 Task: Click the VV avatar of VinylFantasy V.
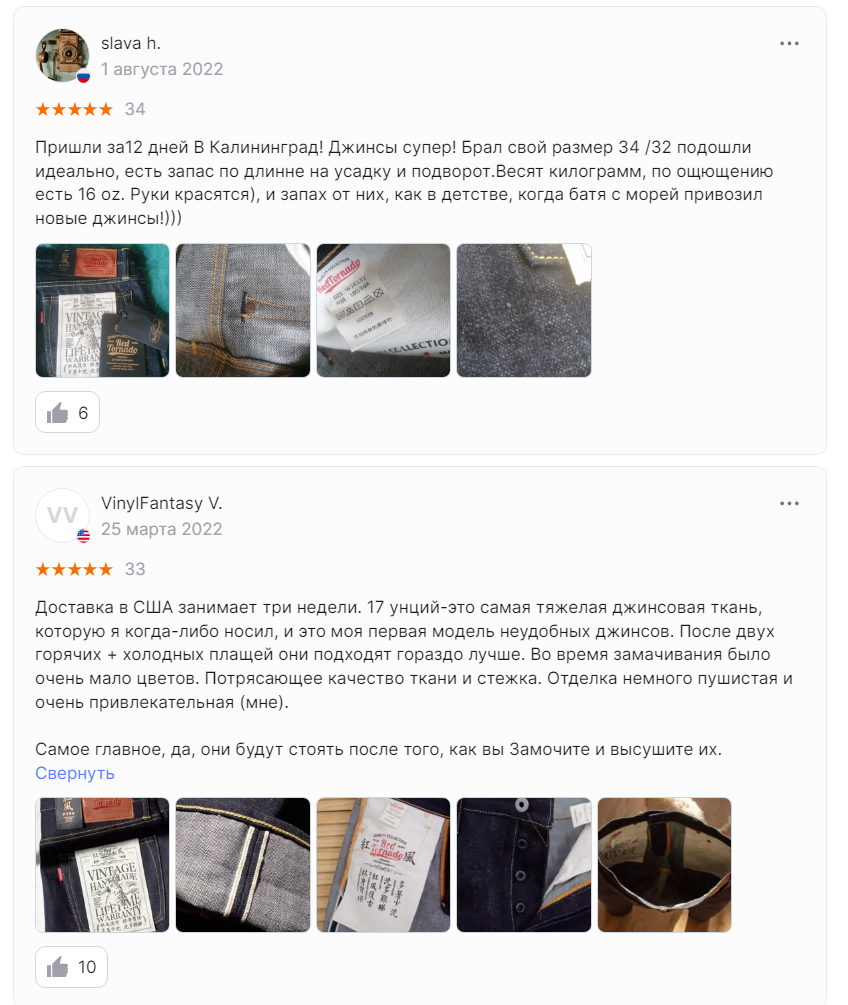[x=62, y=515]
